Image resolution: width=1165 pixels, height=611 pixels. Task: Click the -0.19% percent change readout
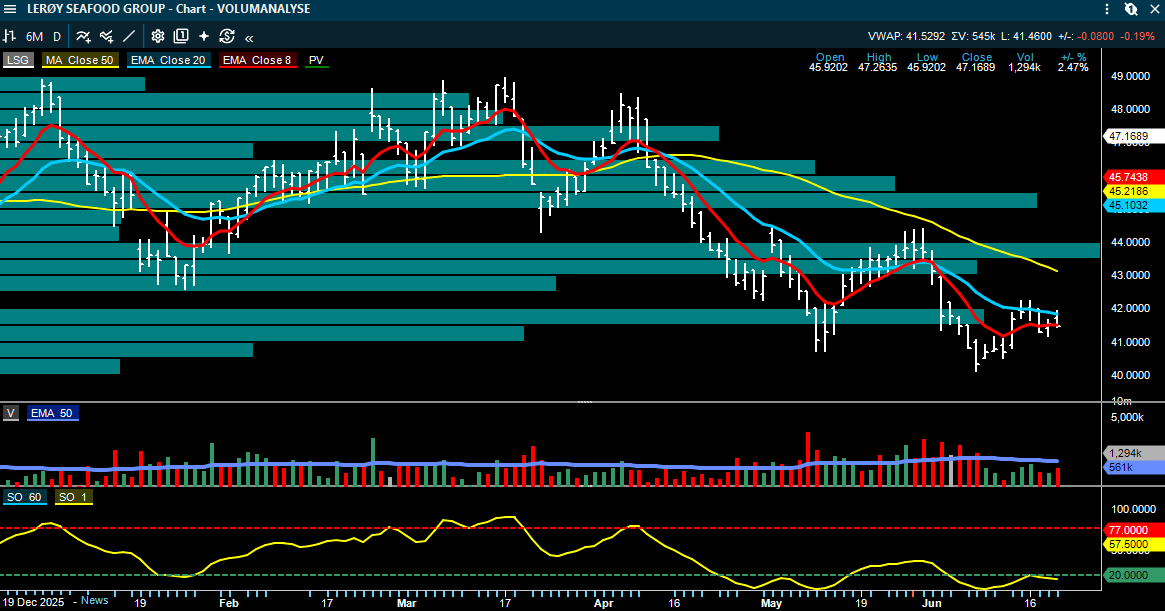tap(1138, 36)
